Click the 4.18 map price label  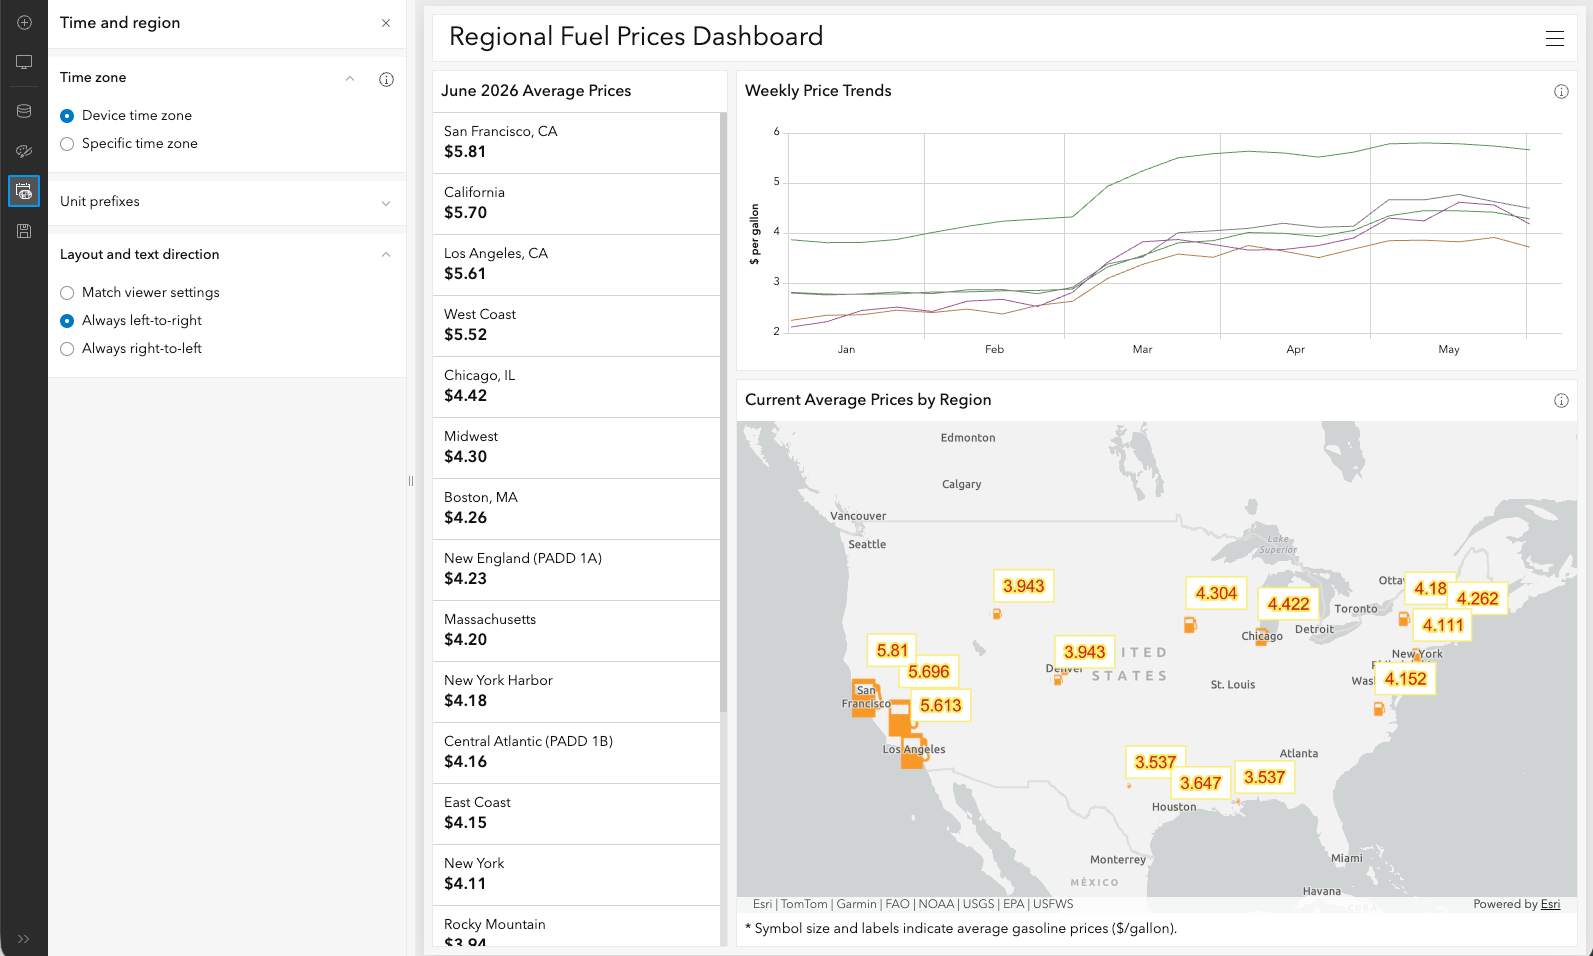pos(1430,589)
